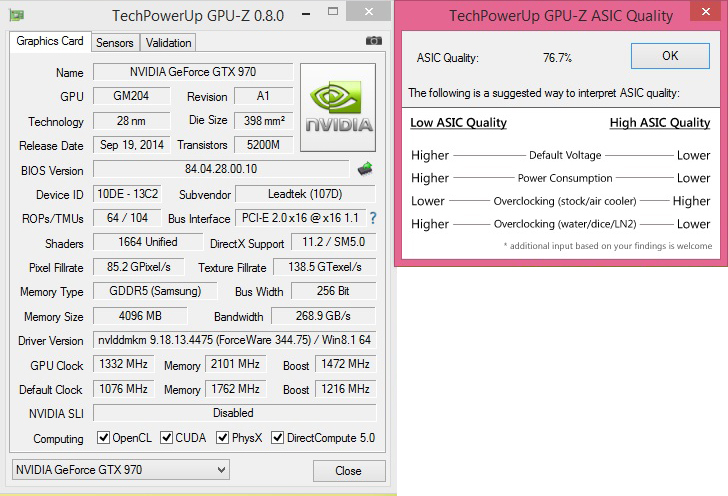728x496 pixels.
Task: Click the Bus Interface field PCI-E 2.0
Action: coord(300,218)
